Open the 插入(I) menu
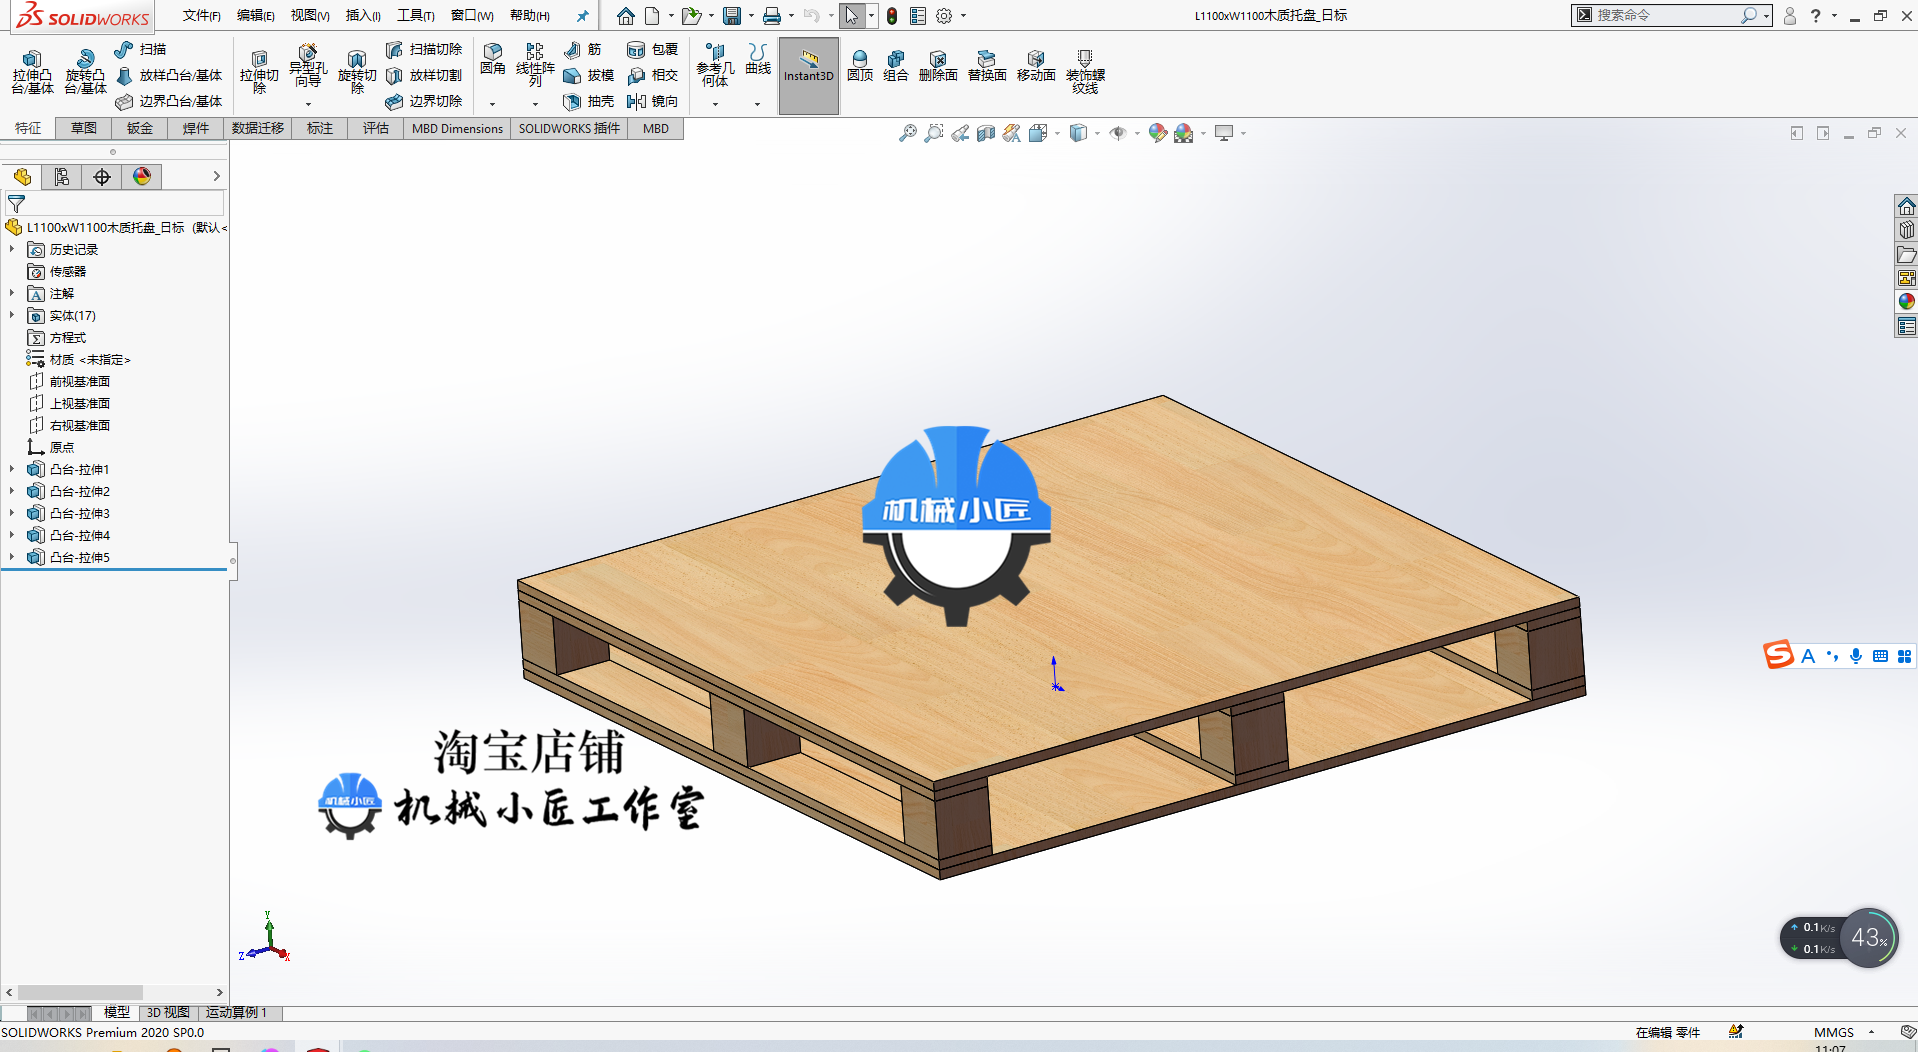 click(x=363, y=16)
